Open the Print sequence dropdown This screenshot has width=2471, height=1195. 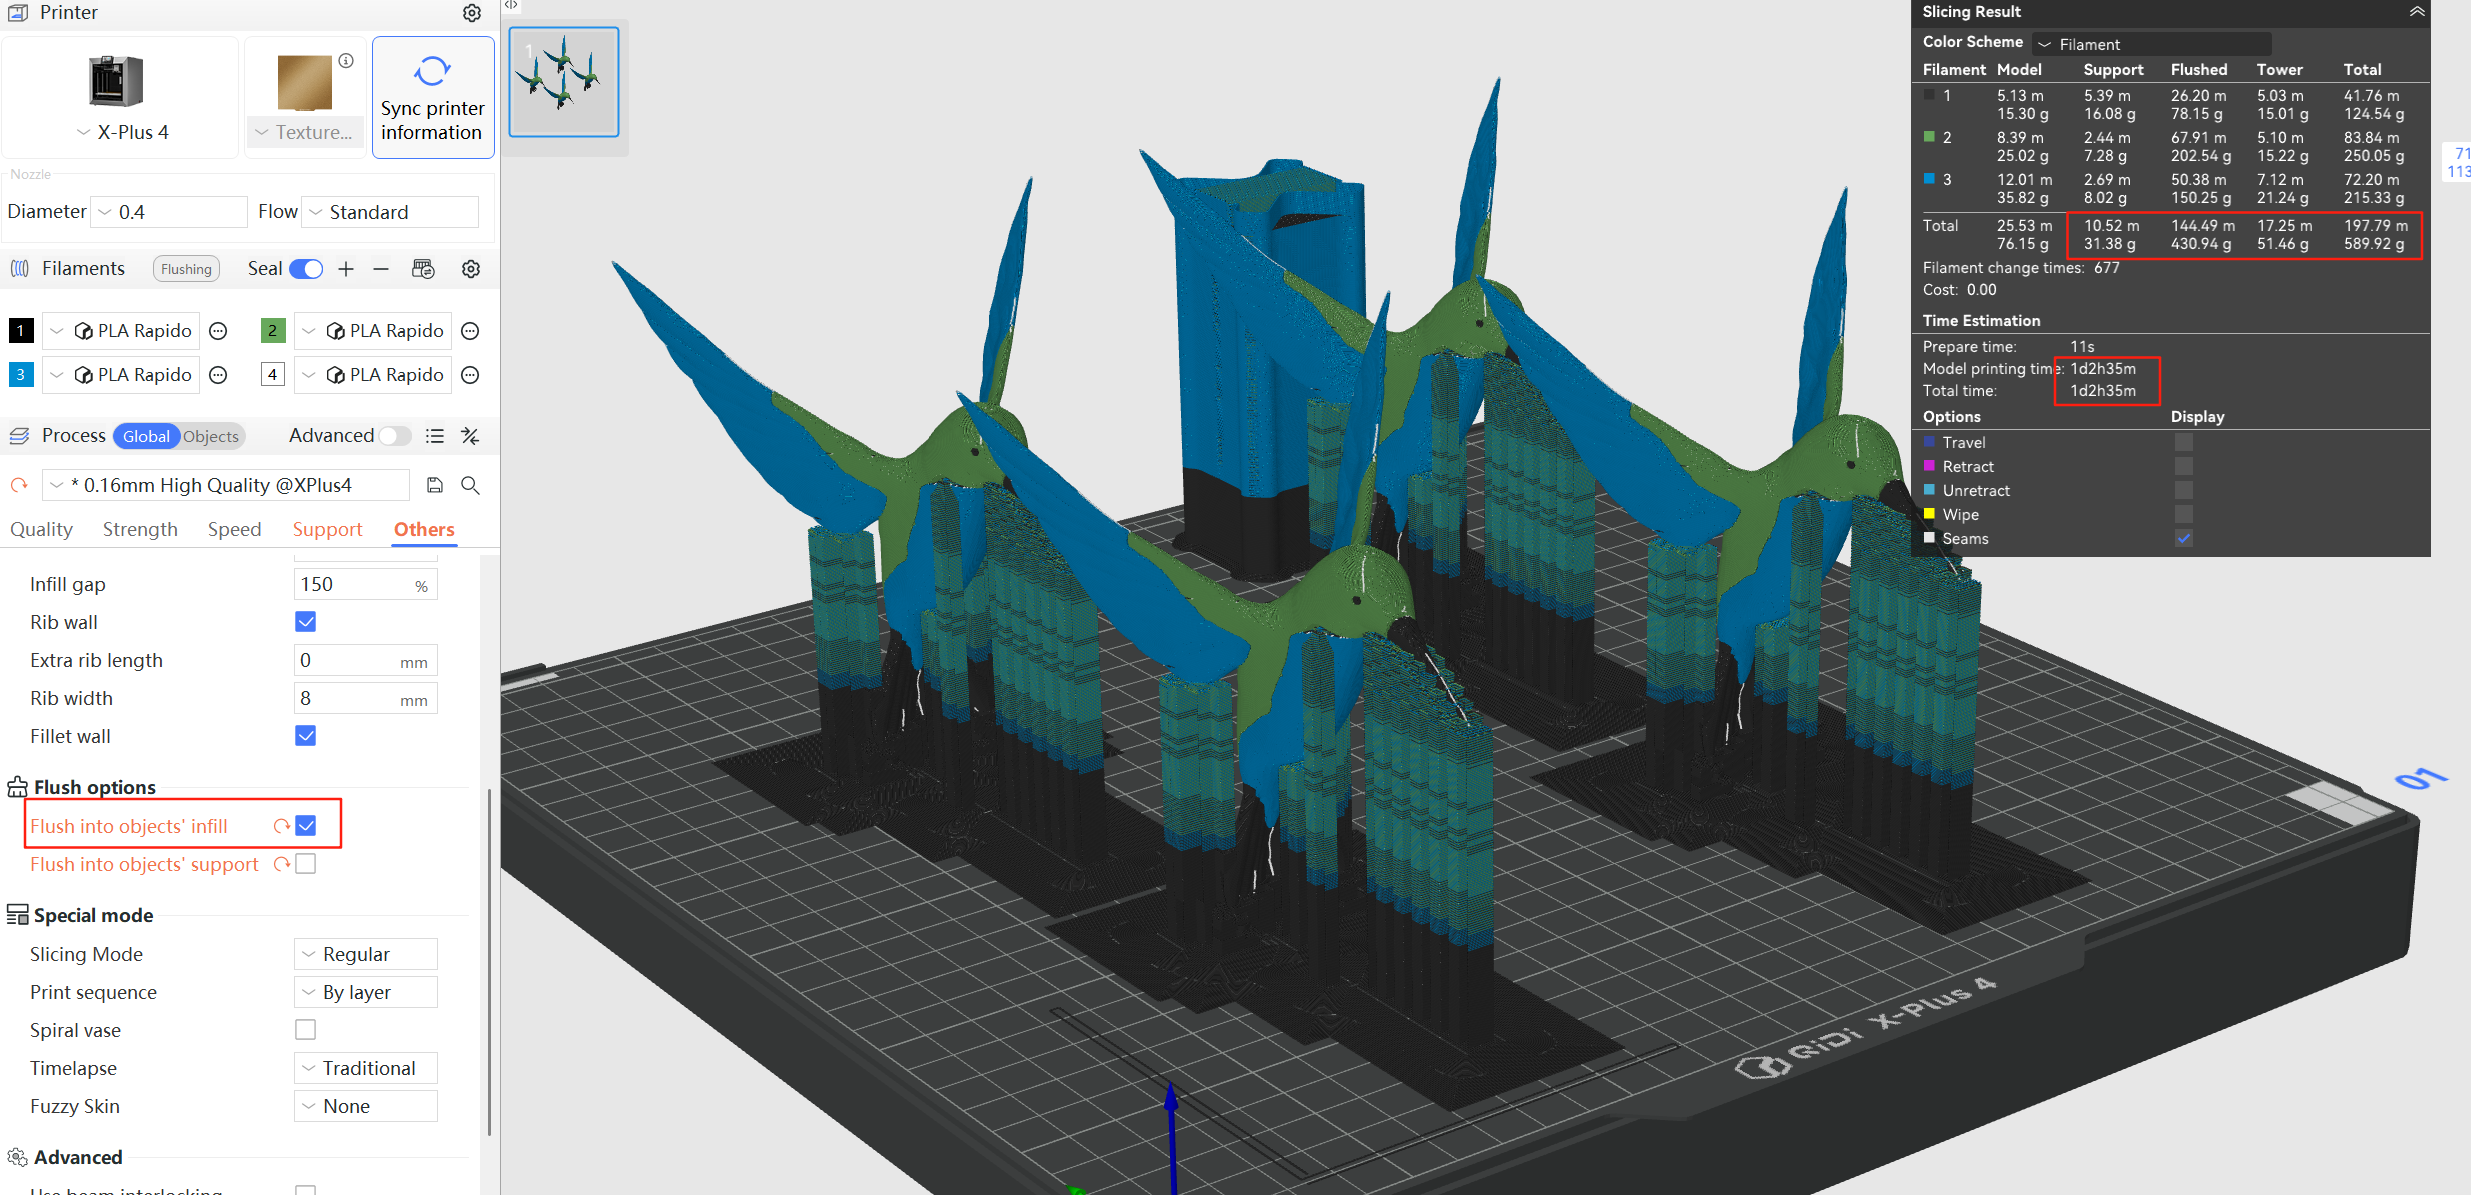pyautogui.click(x=366, y=992)
